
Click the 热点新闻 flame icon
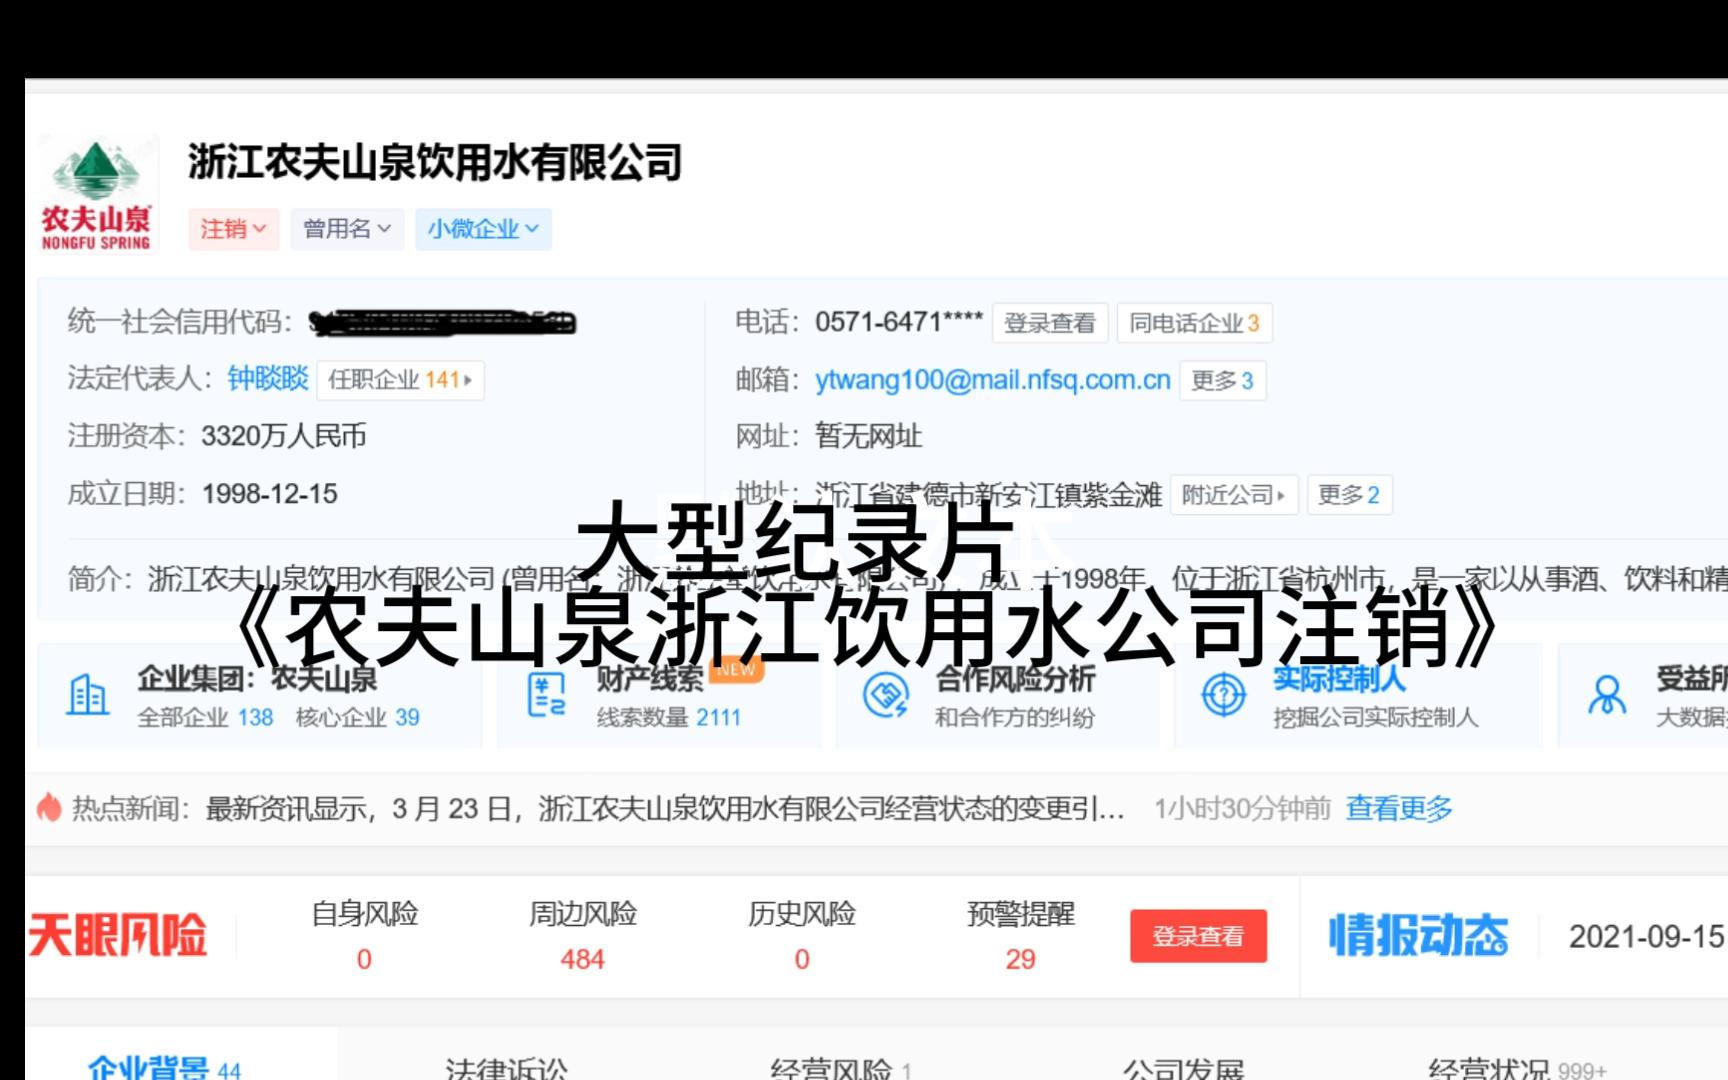pos(49,807)
